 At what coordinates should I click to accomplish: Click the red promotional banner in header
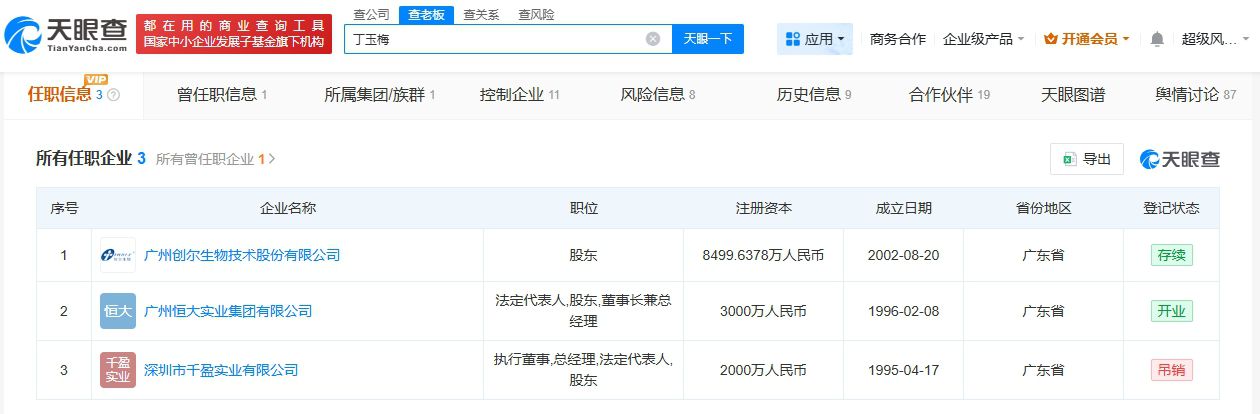[234, 34]
